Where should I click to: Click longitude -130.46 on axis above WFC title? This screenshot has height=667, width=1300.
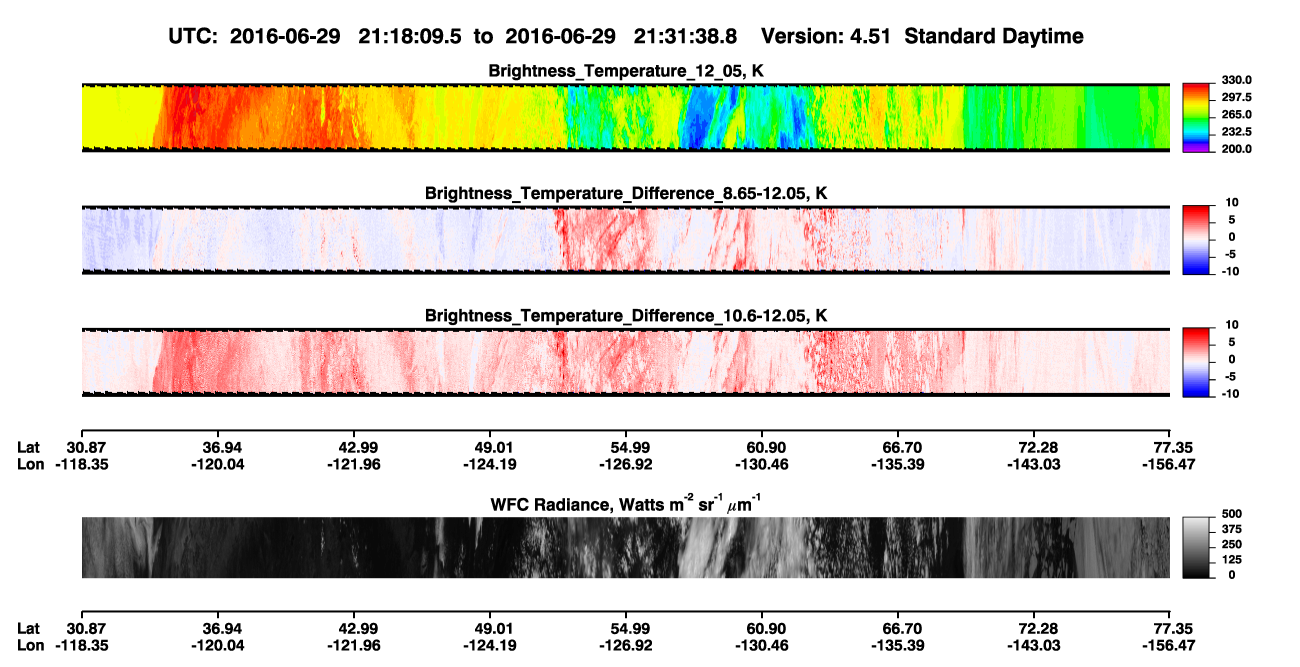click(x=762, y=464)
